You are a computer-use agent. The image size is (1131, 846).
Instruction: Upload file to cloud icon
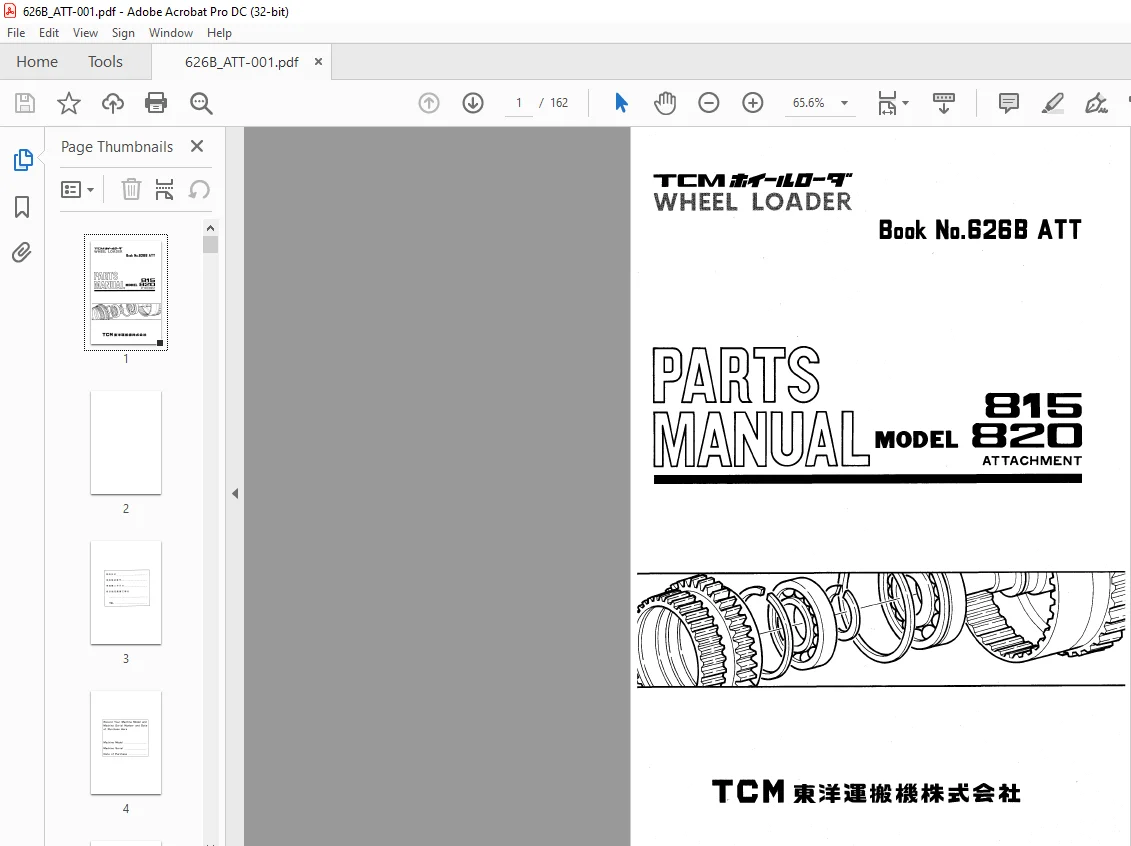click(x=113, y=103)
